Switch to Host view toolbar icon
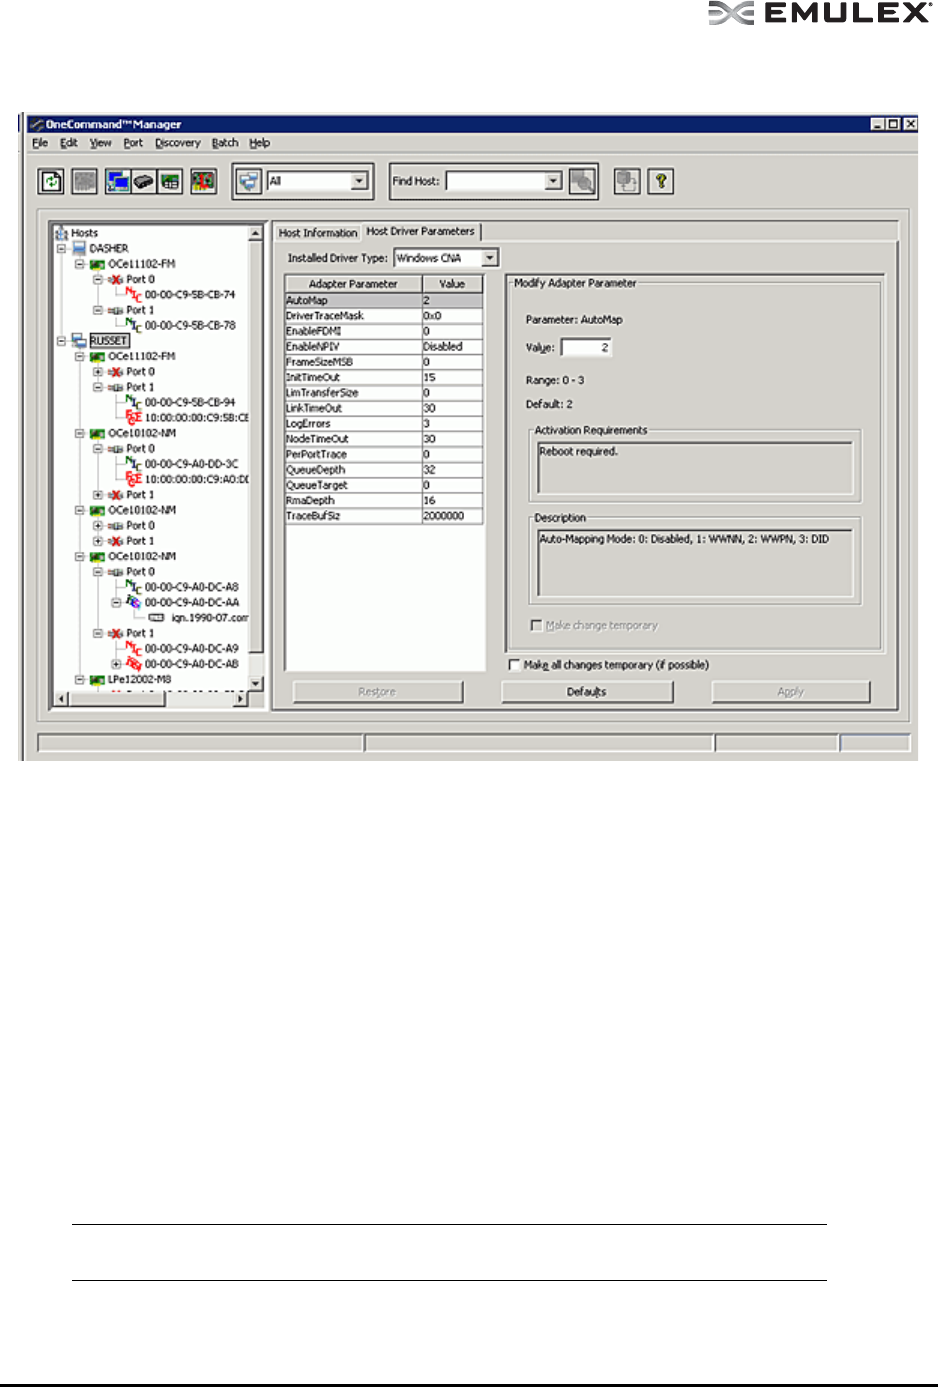 pos(118,181)
